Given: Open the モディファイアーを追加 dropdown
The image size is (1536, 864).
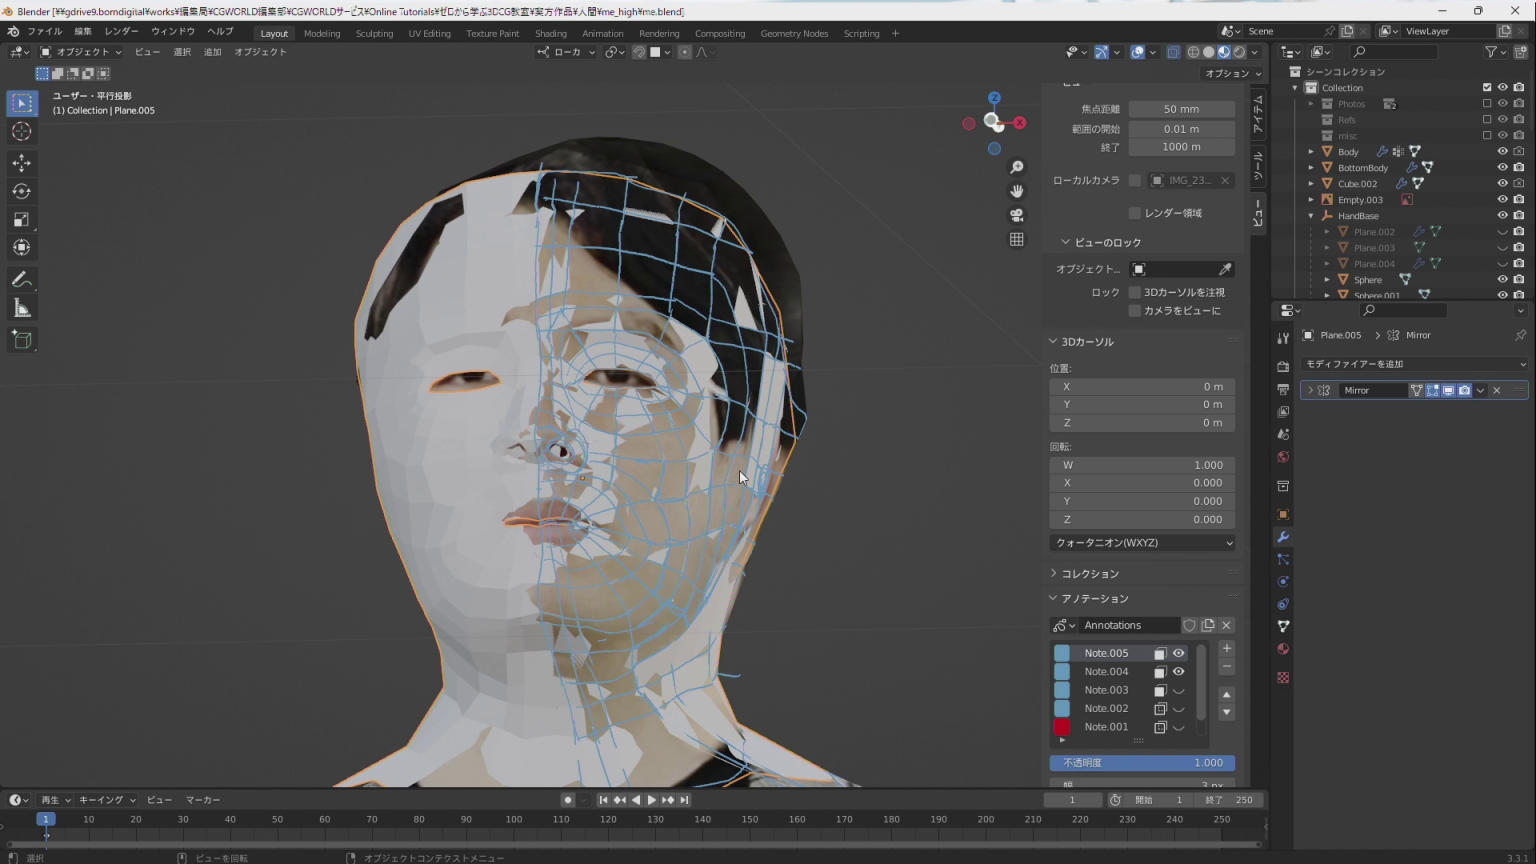Looking at the screenshot, I should pyautogui.click(x=1414, y=364).
